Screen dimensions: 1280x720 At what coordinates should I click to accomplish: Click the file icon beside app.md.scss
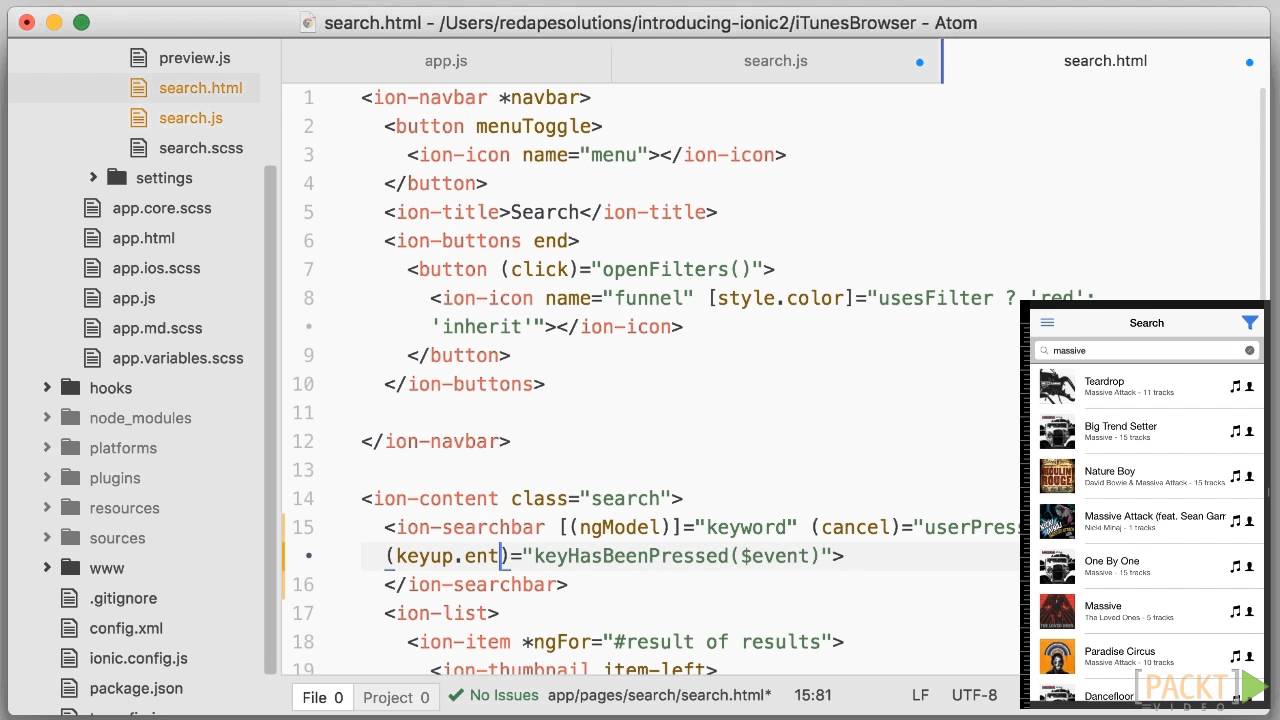click(x=92, y=328)
